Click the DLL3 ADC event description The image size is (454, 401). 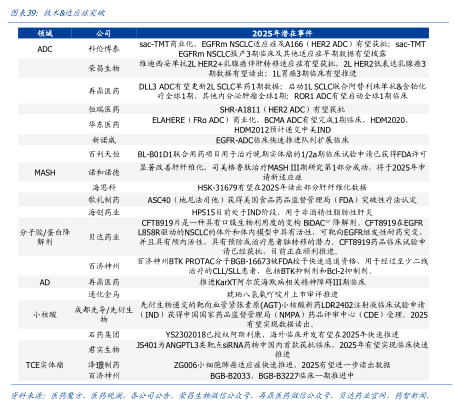[282, 91]
